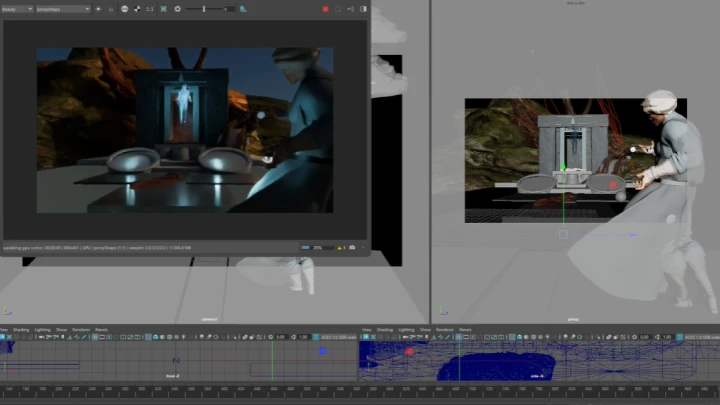The height and width of the screenshot is (405, 720).
Task: Open Panels menu in camera1 panel
Action: pyautogui.click(x=101, y=330)
